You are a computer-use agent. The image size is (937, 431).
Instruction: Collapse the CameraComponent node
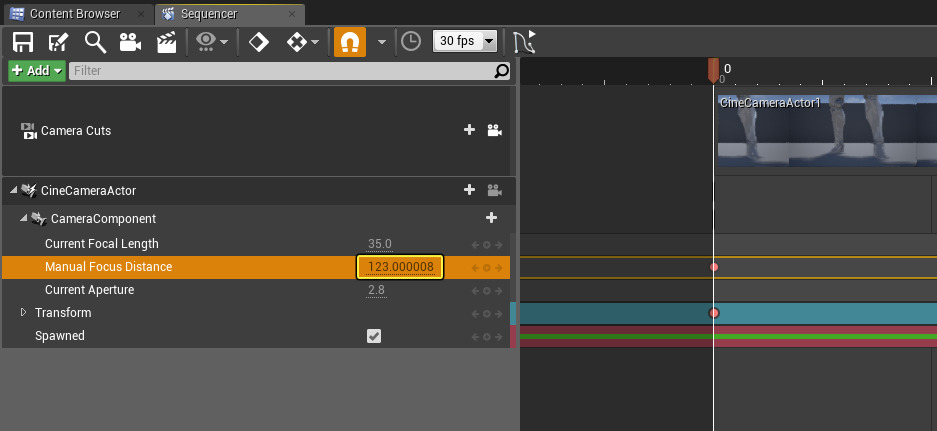coord(23,218)
